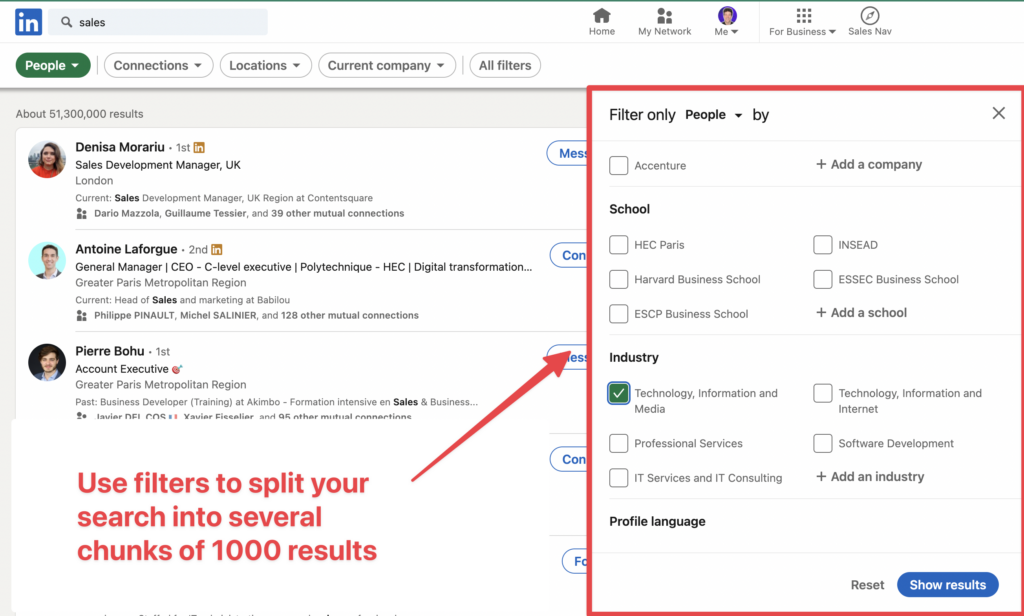Open the Me profile avatar menu
1024x616 pixels.
tap(727, 16)
